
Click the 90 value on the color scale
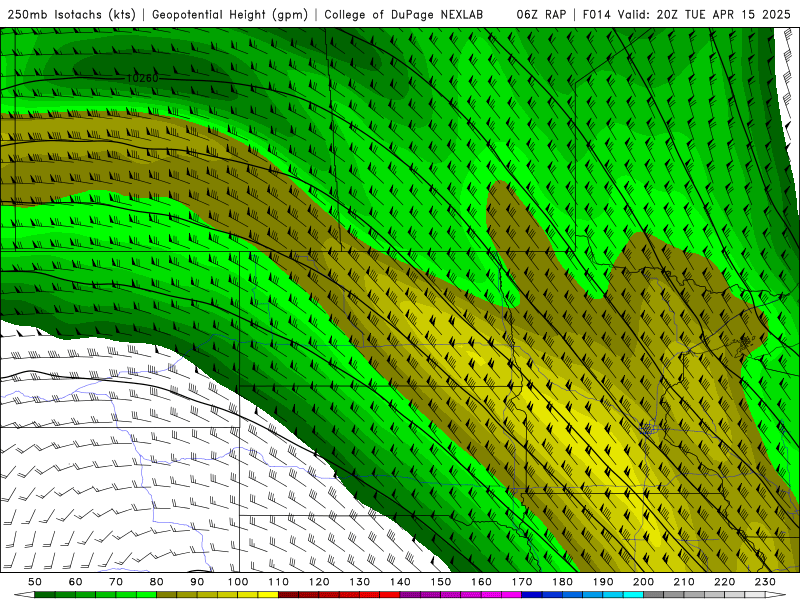[197, 582]
